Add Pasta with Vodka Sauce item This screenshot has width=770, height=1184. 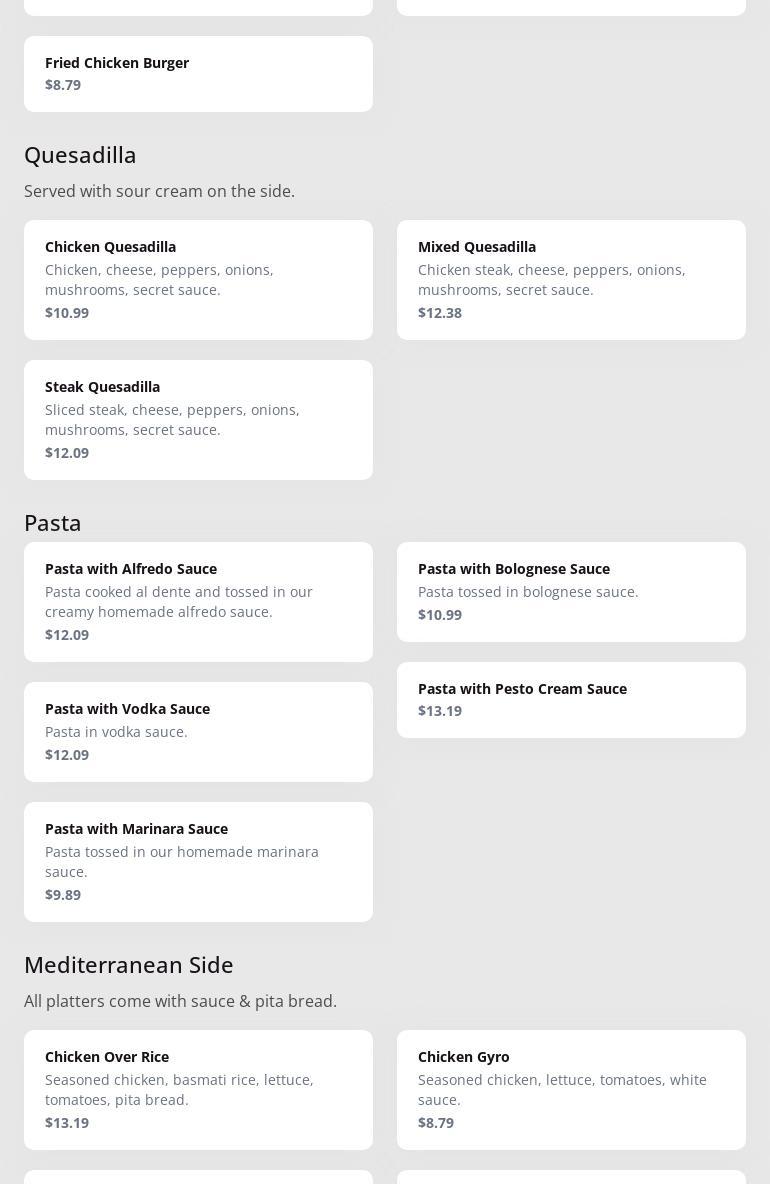tap(198, 732)
